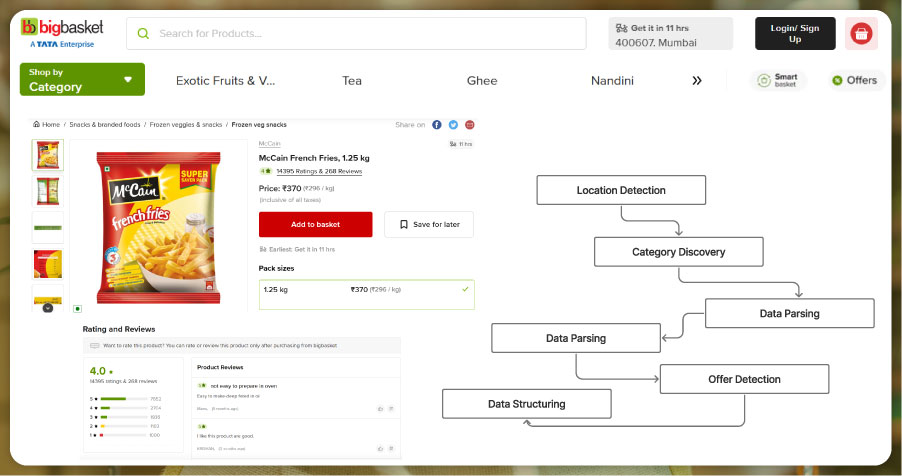902x476 pixels.
Task: Open the Tea category tab
Action: [x=352, y=81]
